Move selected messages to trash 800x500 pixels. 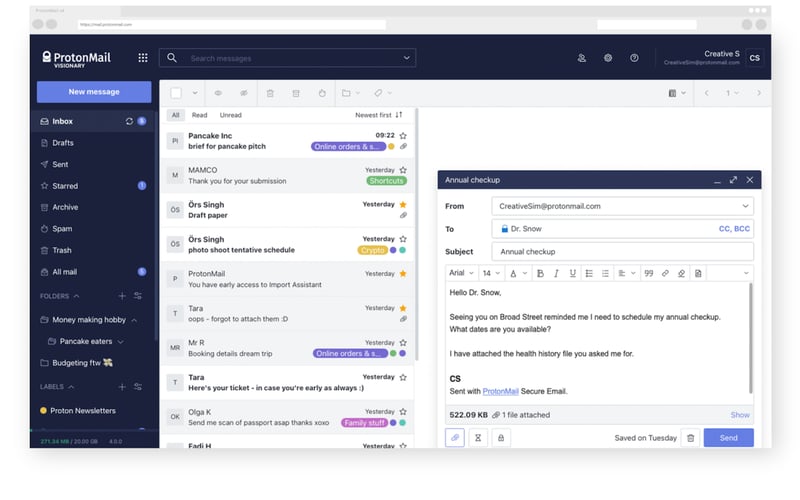(x=270, y=93)
